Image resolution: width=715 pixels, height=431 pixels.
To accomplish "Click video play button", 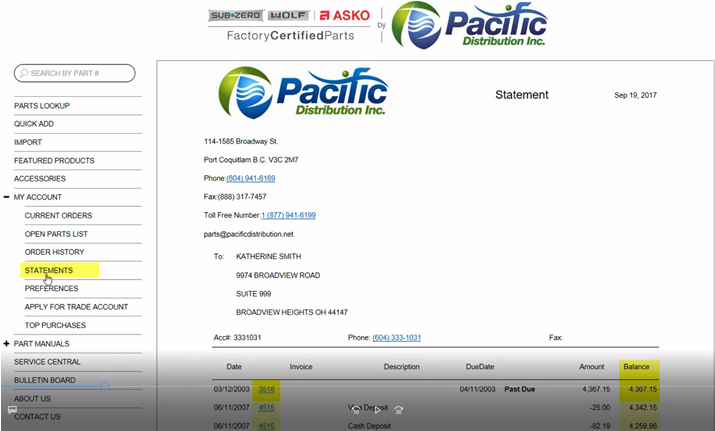I will (x=377, y=410).
